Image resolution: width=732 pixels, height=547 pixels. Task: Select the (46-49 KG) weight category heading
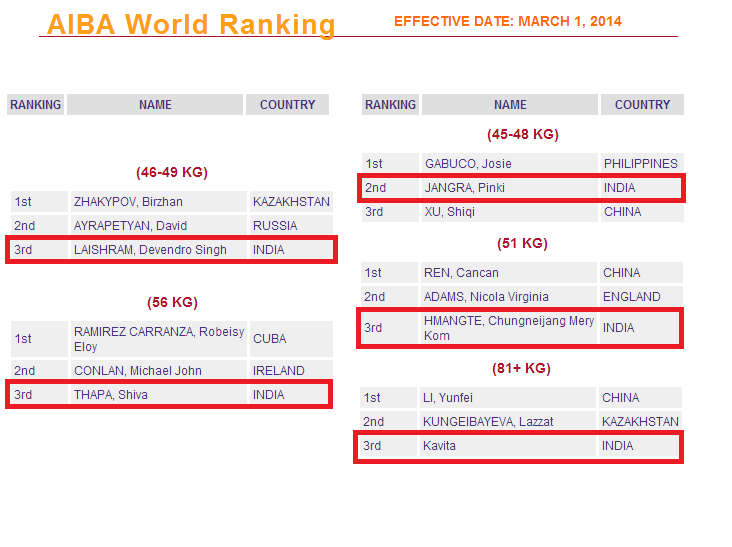(x=171, y=172)
